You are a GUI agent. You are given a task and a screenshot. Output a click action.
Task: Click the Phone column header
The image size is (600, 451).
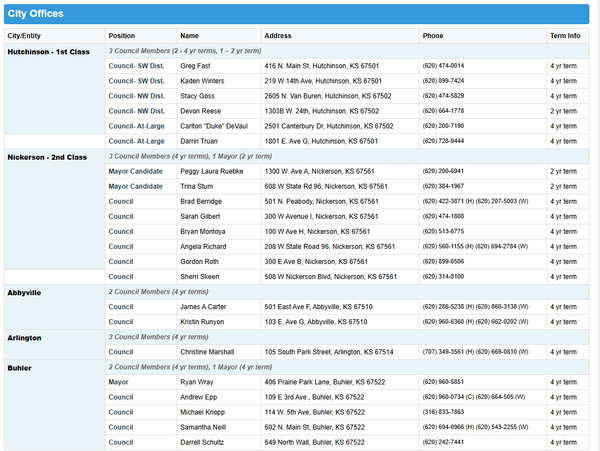click(x=433, y=36)
